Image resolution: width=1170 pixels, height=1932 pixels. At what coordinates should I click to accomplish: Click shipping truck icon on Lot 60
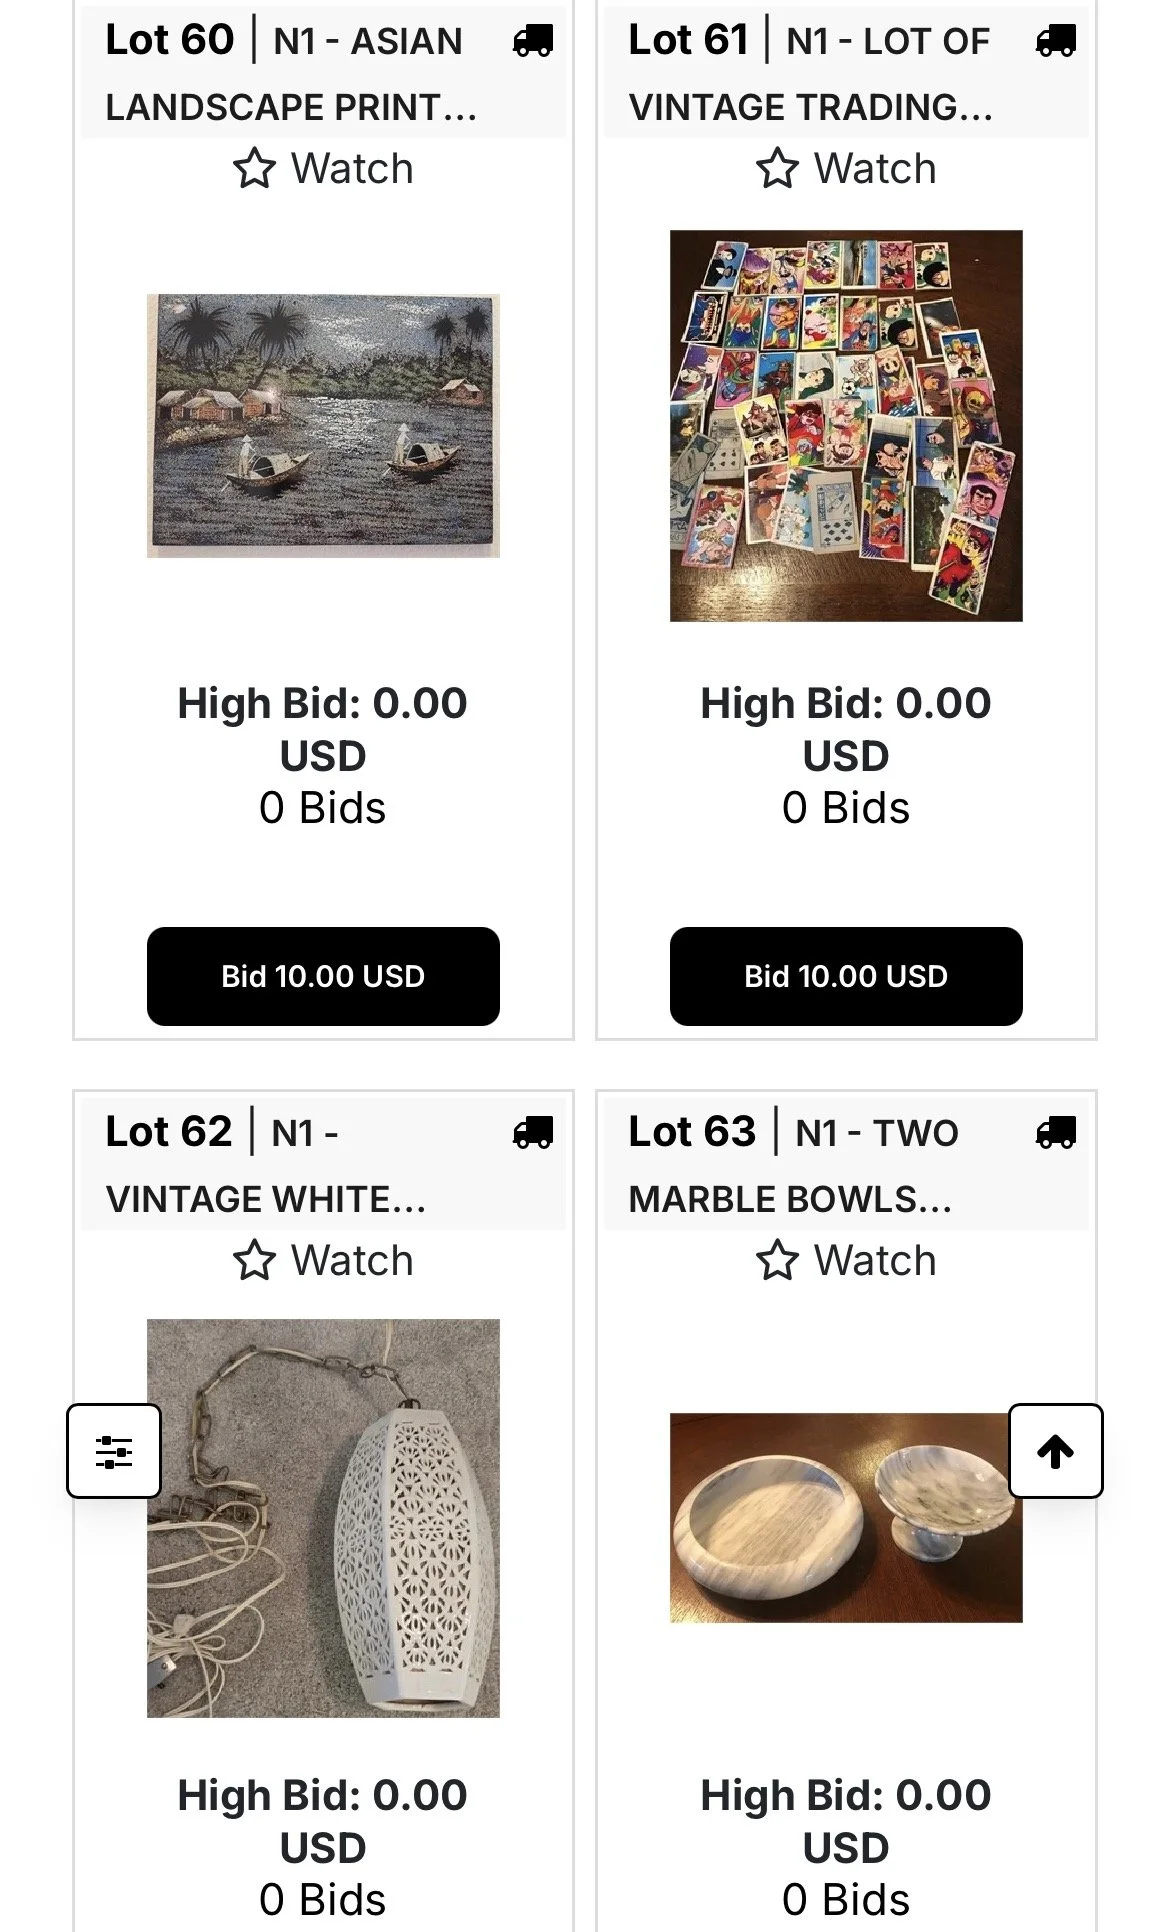[x=533, y=41]
